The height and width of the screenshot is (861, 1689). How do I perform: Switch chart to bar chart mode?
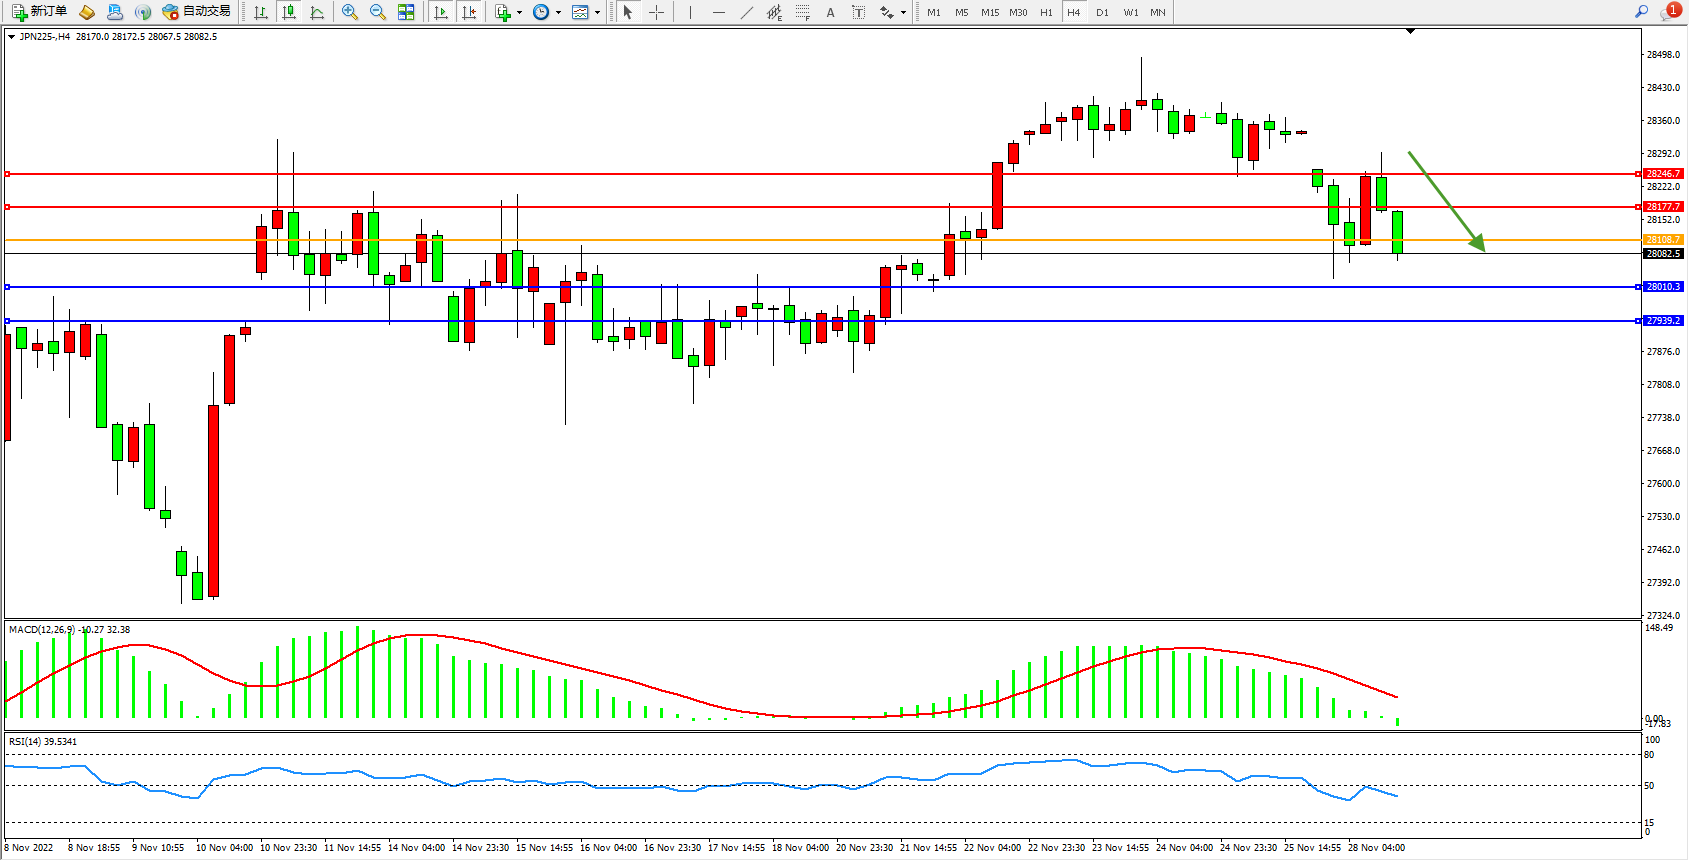[x=261, y=12]
